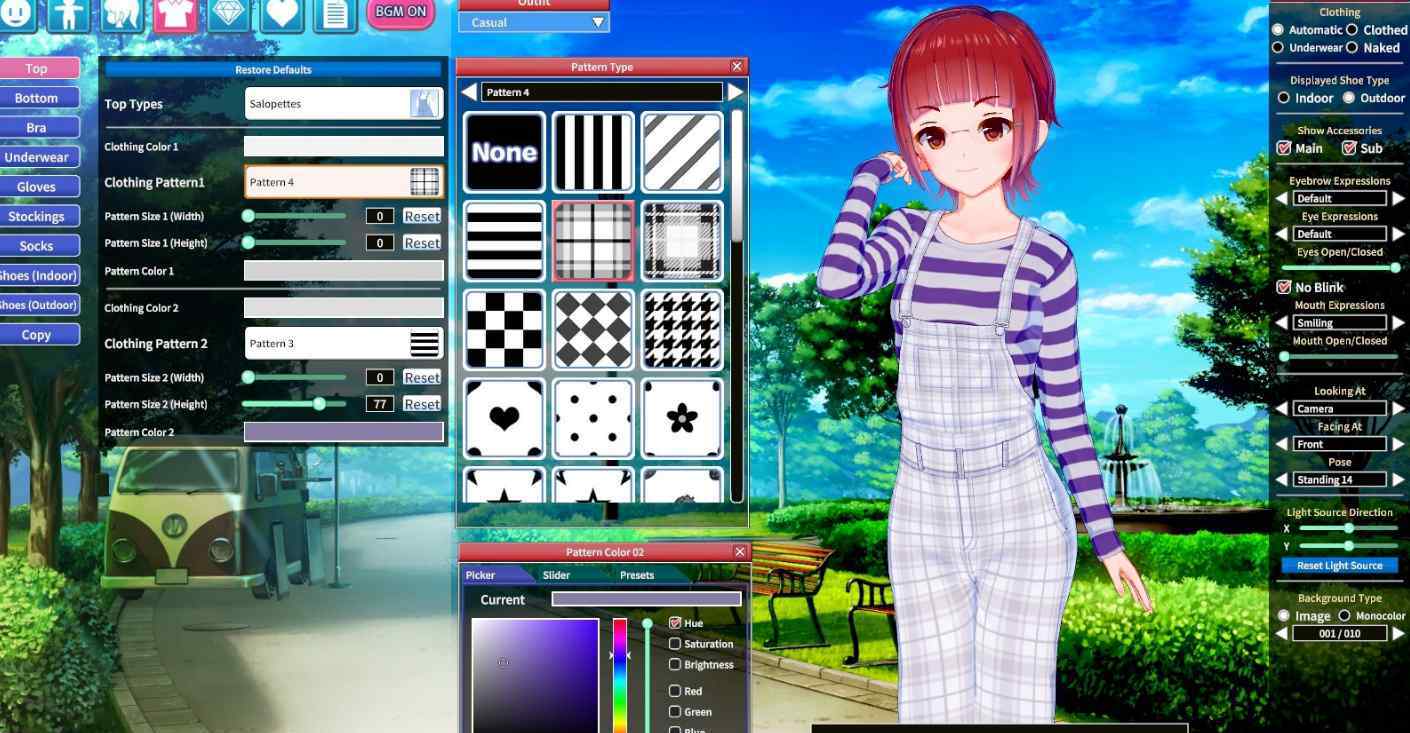Viewport: 1410px width, 733px height.
Task: Open the hair category icon
Action: click(x=122, y=13)
